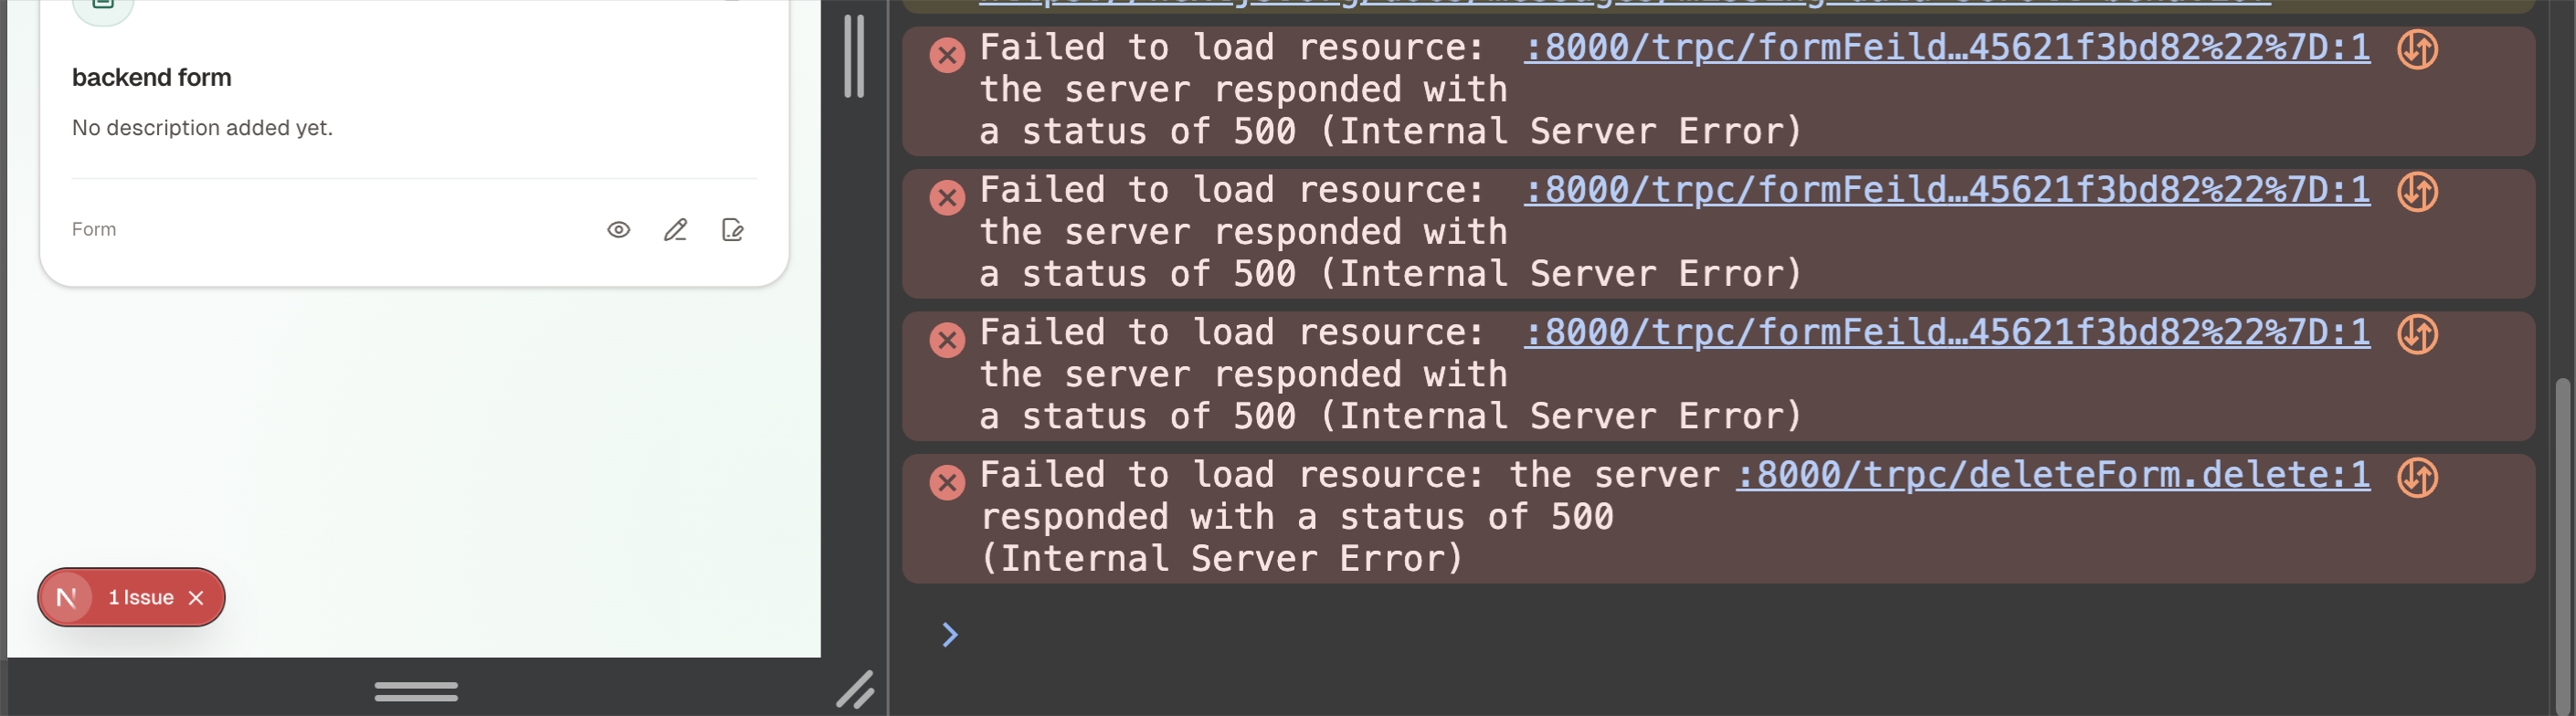Open the 1 Issue error overlay
The image size is (2576, 716).
141,598
